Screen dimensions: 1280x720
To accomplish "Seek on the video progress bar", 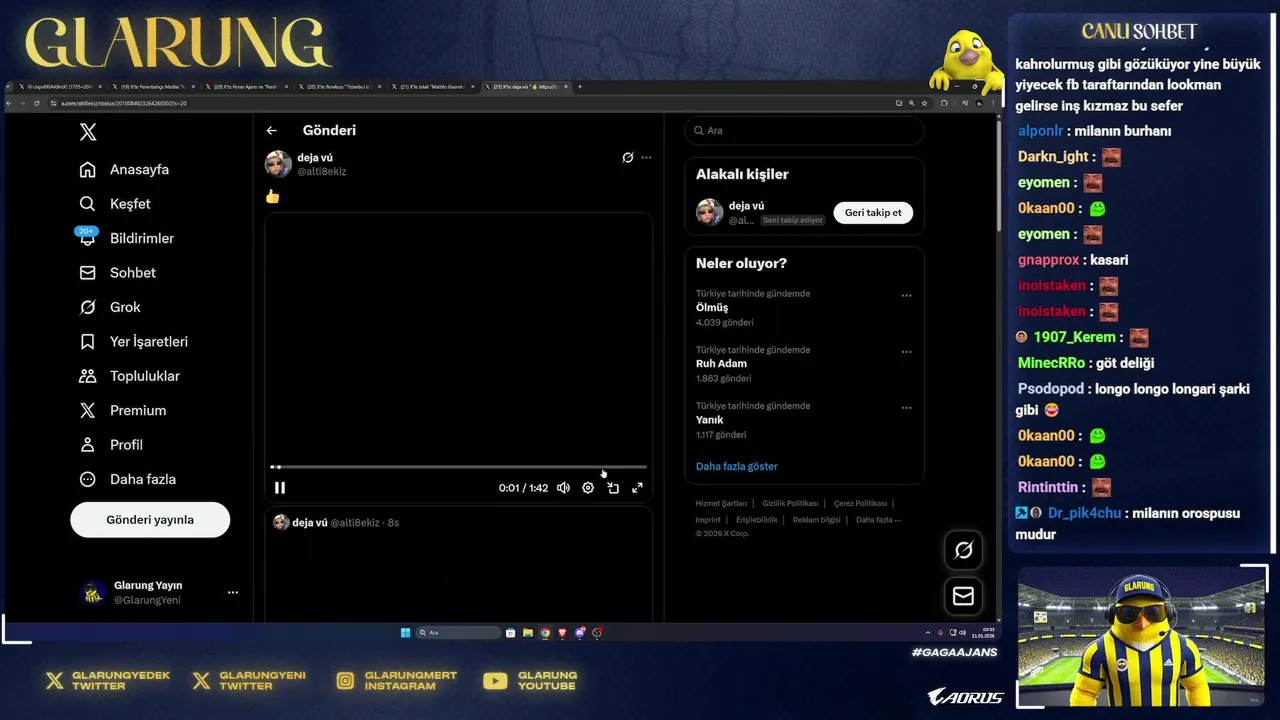I will pos(459,467).
